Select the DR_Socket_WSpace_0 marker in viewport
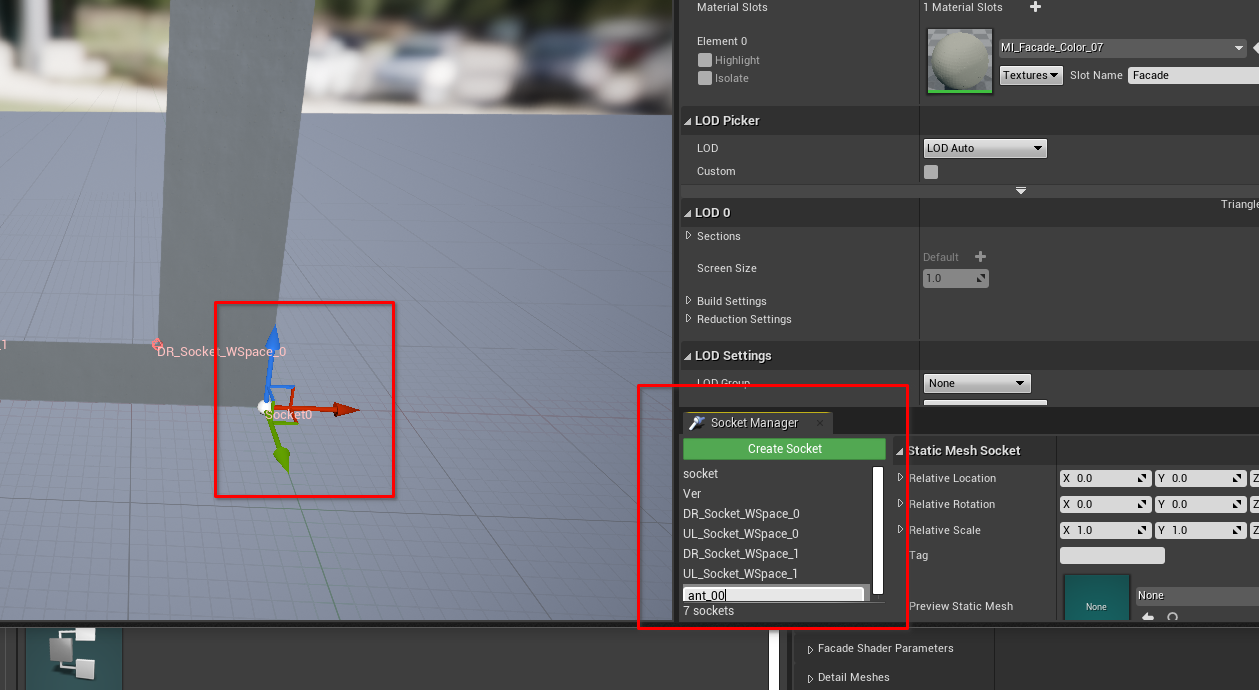The height and width of the screenshot is (690, 1259). [x=157, y=345]
